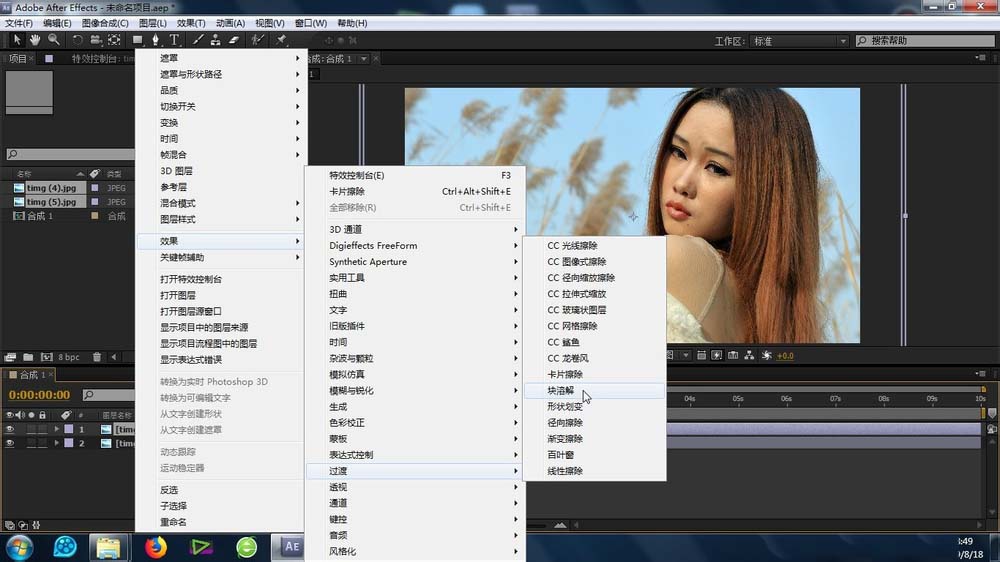Expand the 图层样式 submenu

[222, 219]
